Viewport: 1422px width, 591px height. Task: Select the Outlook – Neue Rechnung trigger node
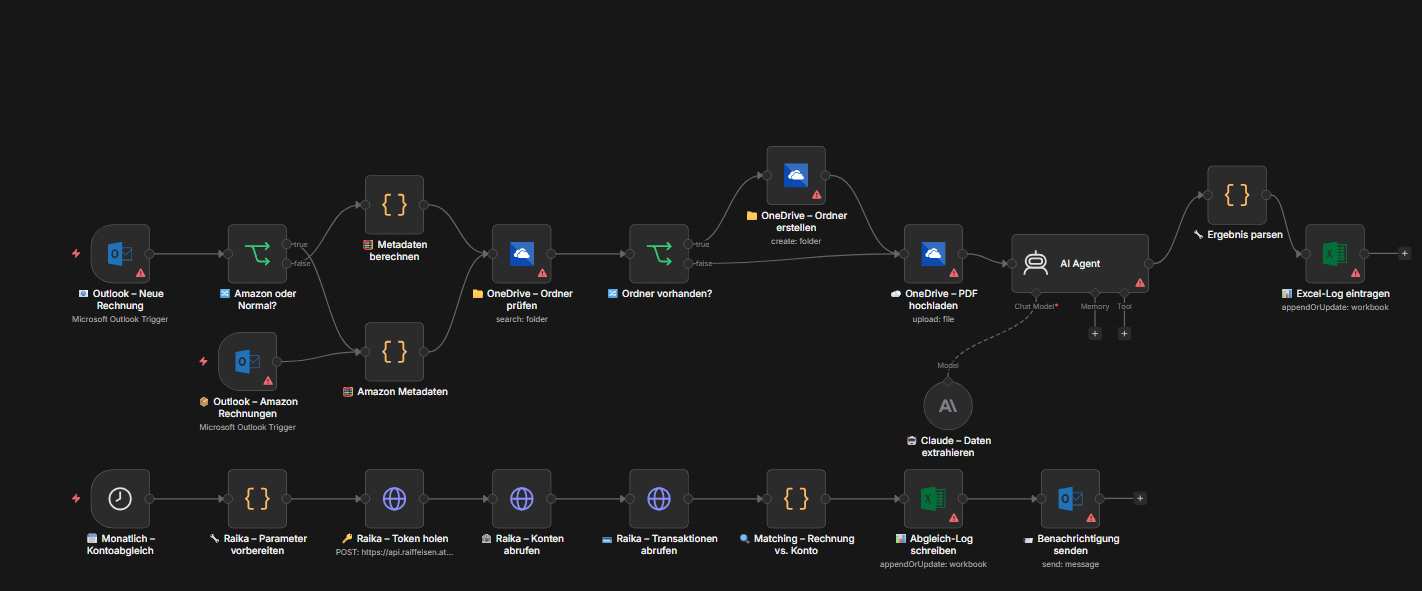click(x=120, y=253)
